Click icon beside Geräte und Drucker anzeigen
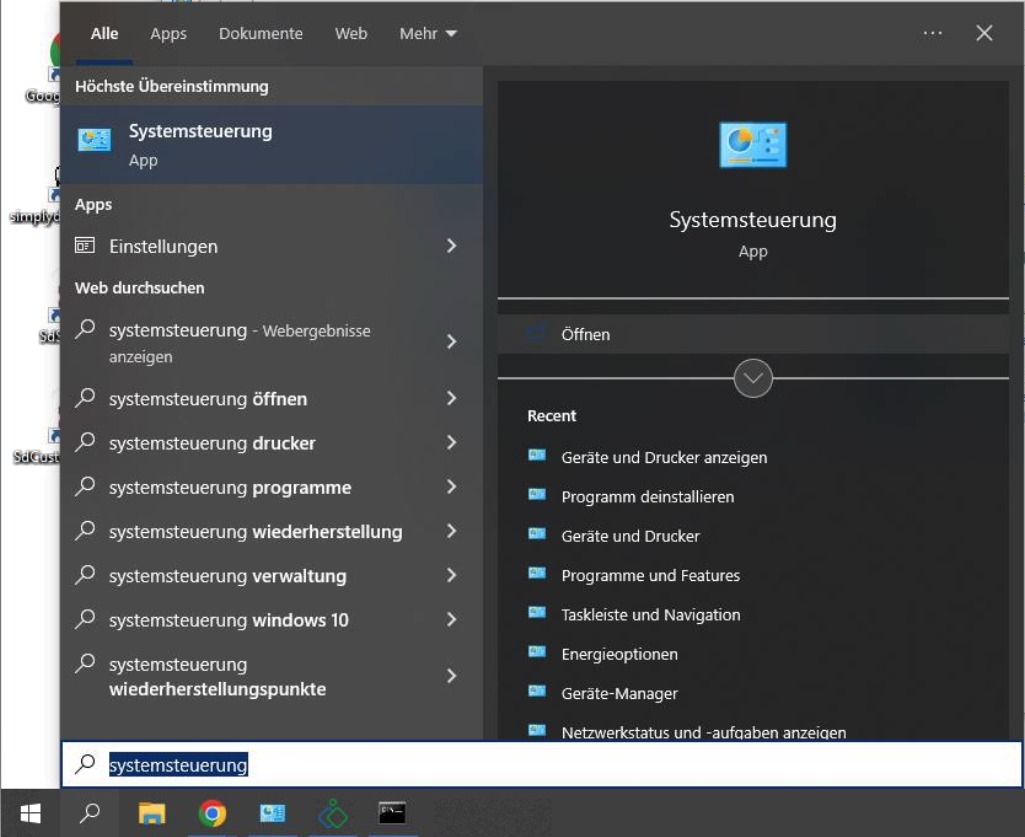 (537, 456)
